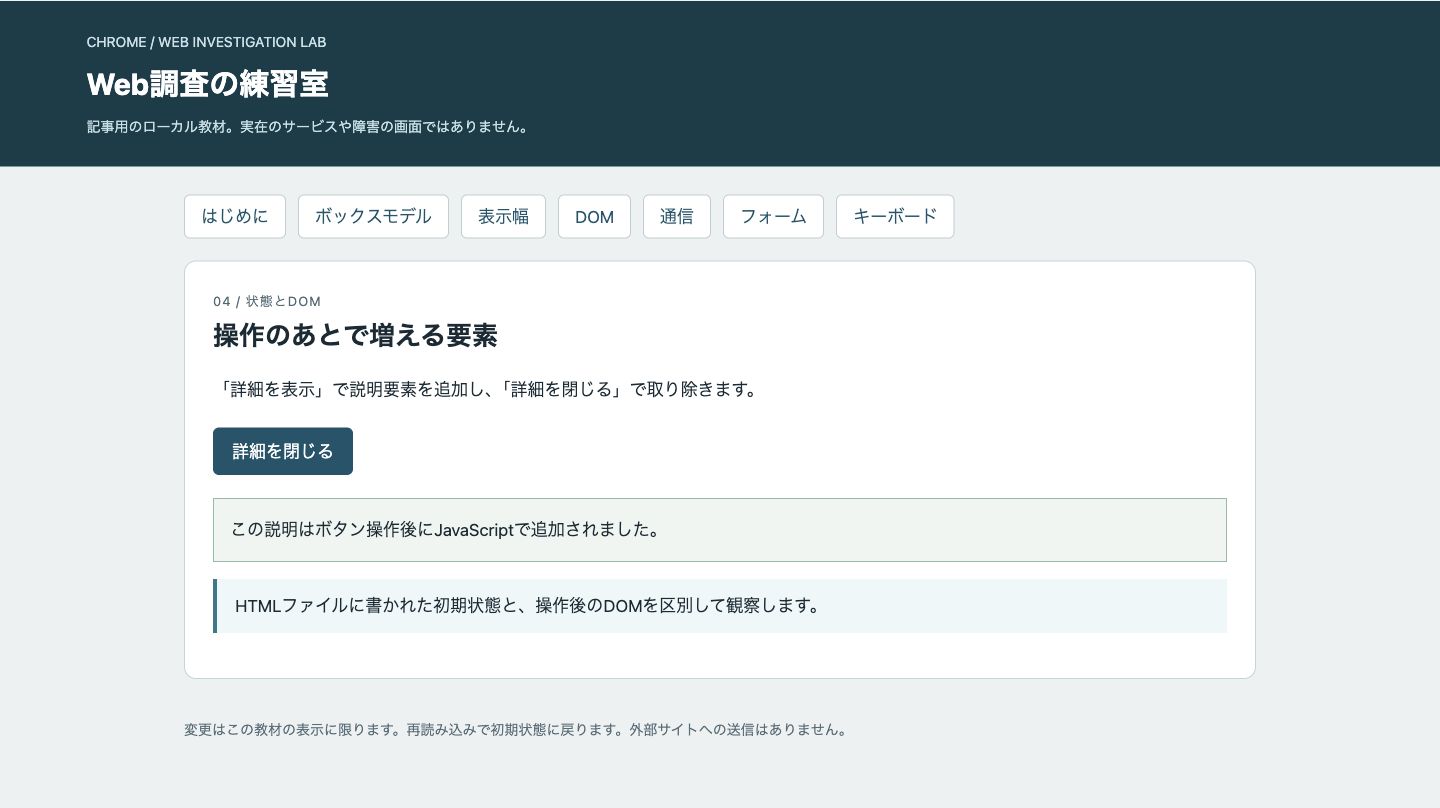
Task: Open the 通信 tab
Action: click(x=677, y=216)
